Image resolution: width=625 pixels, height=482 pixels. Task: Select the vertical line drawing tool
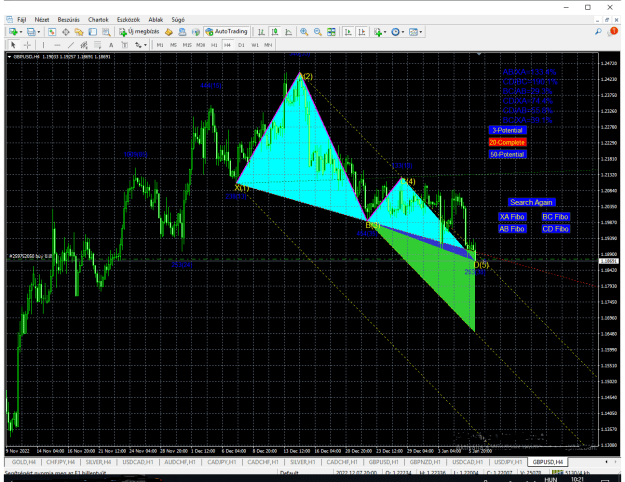(x=43, y=45)
